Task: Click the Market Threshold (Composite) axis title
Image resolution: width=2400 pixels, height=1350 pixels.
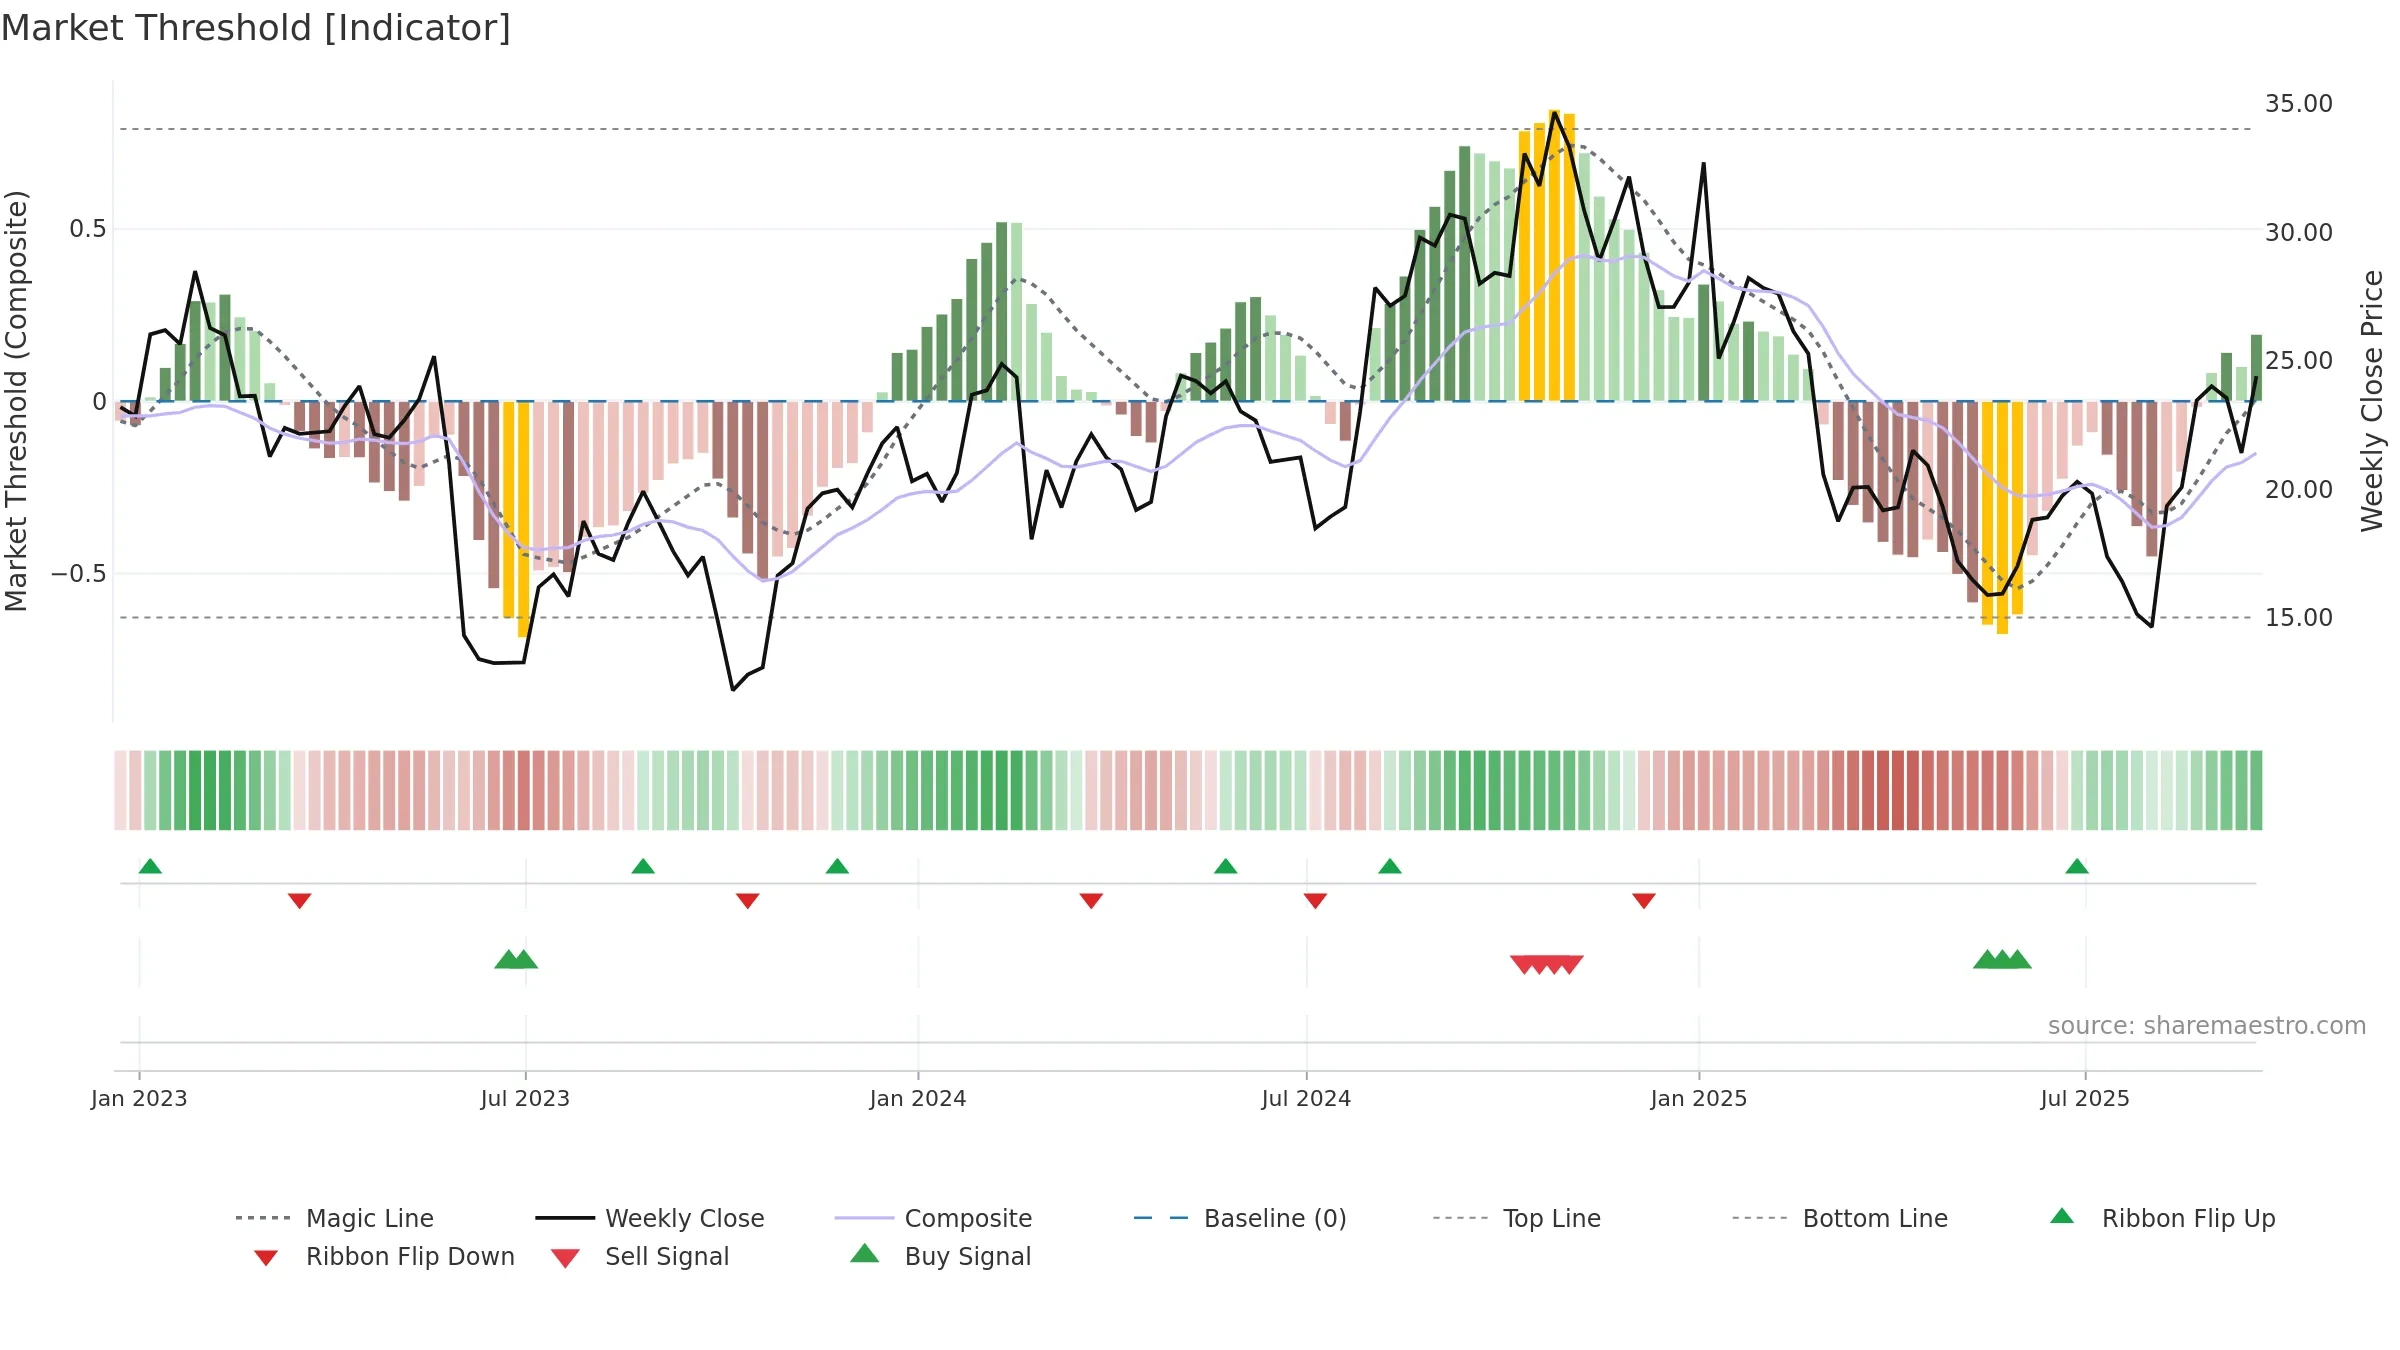Action: 16,401
